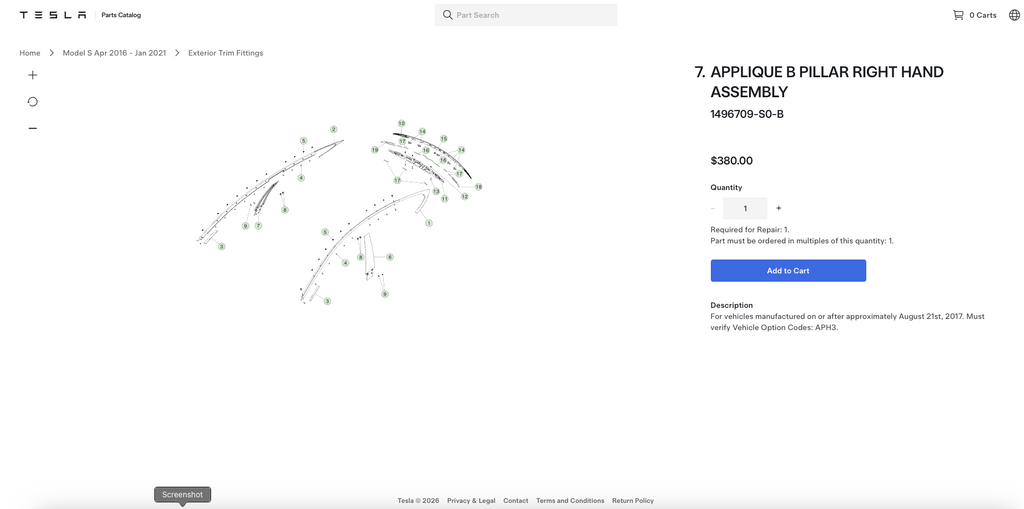The image size is (1024, 509).
Task: Select callout 7 in the diagram
Action: 259,225
